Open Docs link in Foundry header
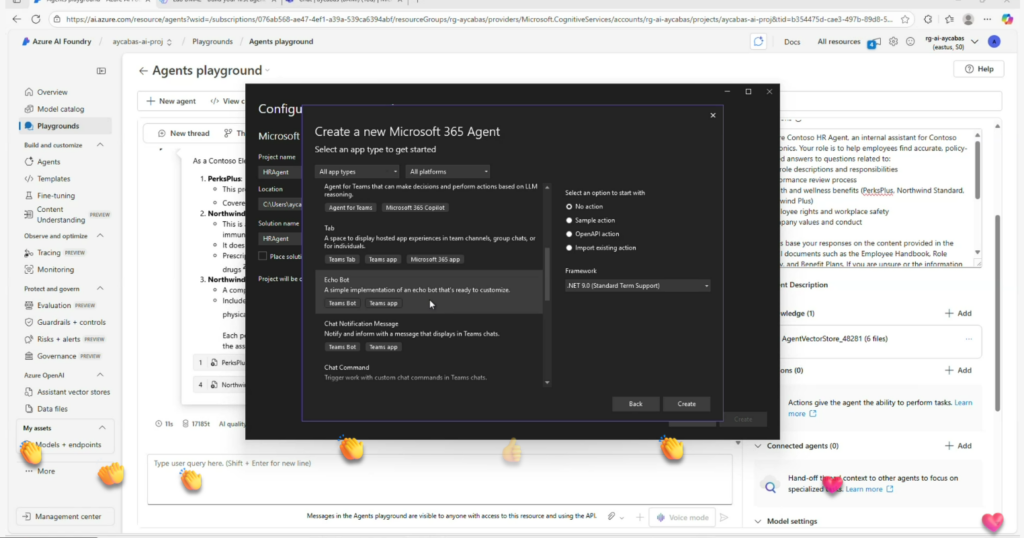Image resolution: width=1024 pixels, height=538 pixels. pos(792,42)
